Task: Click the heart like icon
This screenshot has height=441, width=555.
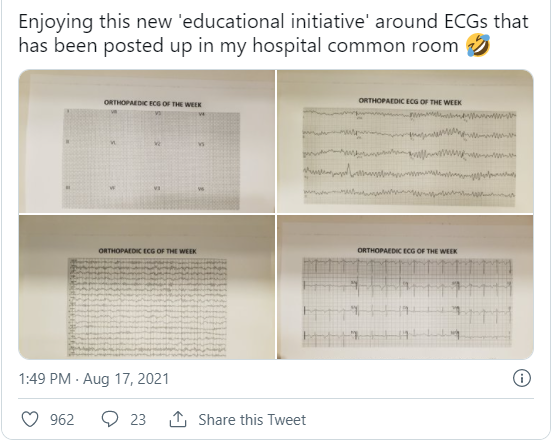Action: (30, 420)
